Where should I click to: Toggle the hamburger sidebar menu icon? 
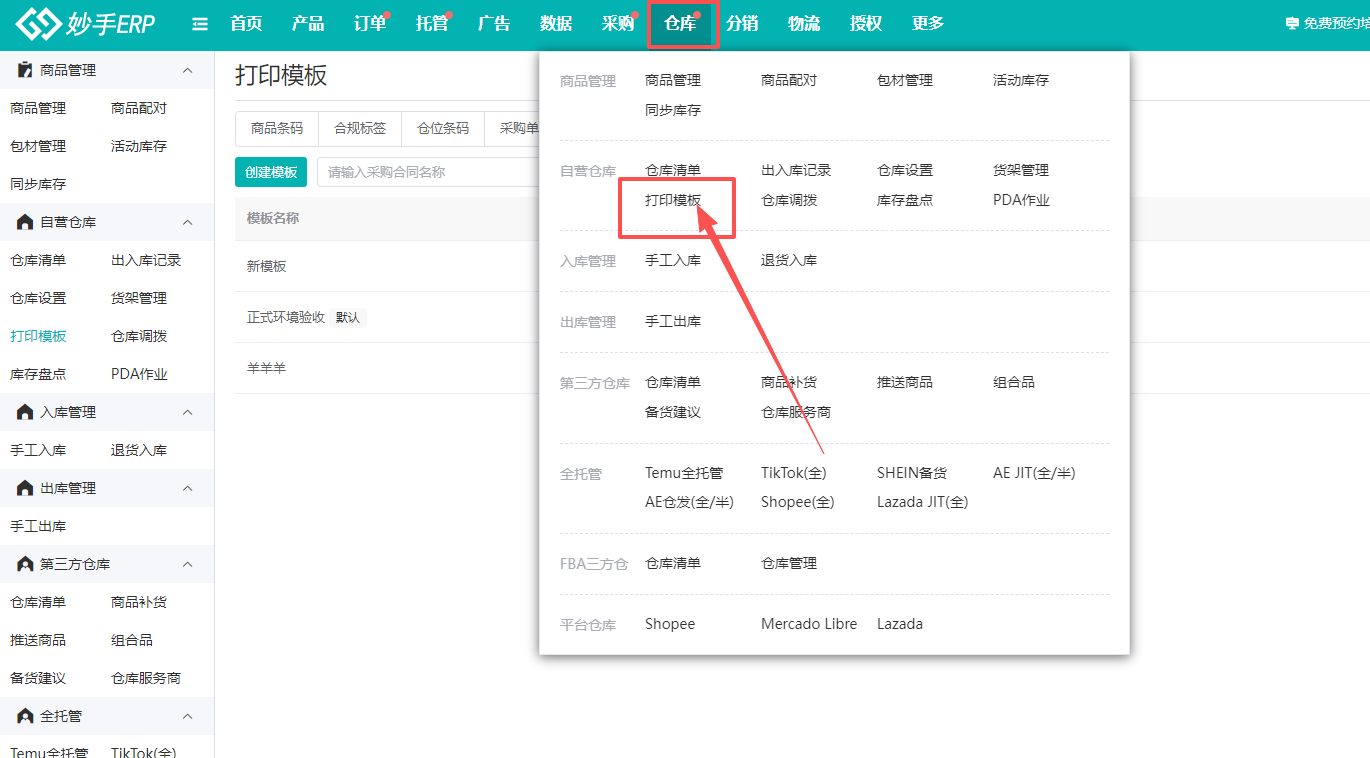pos(200,24)
